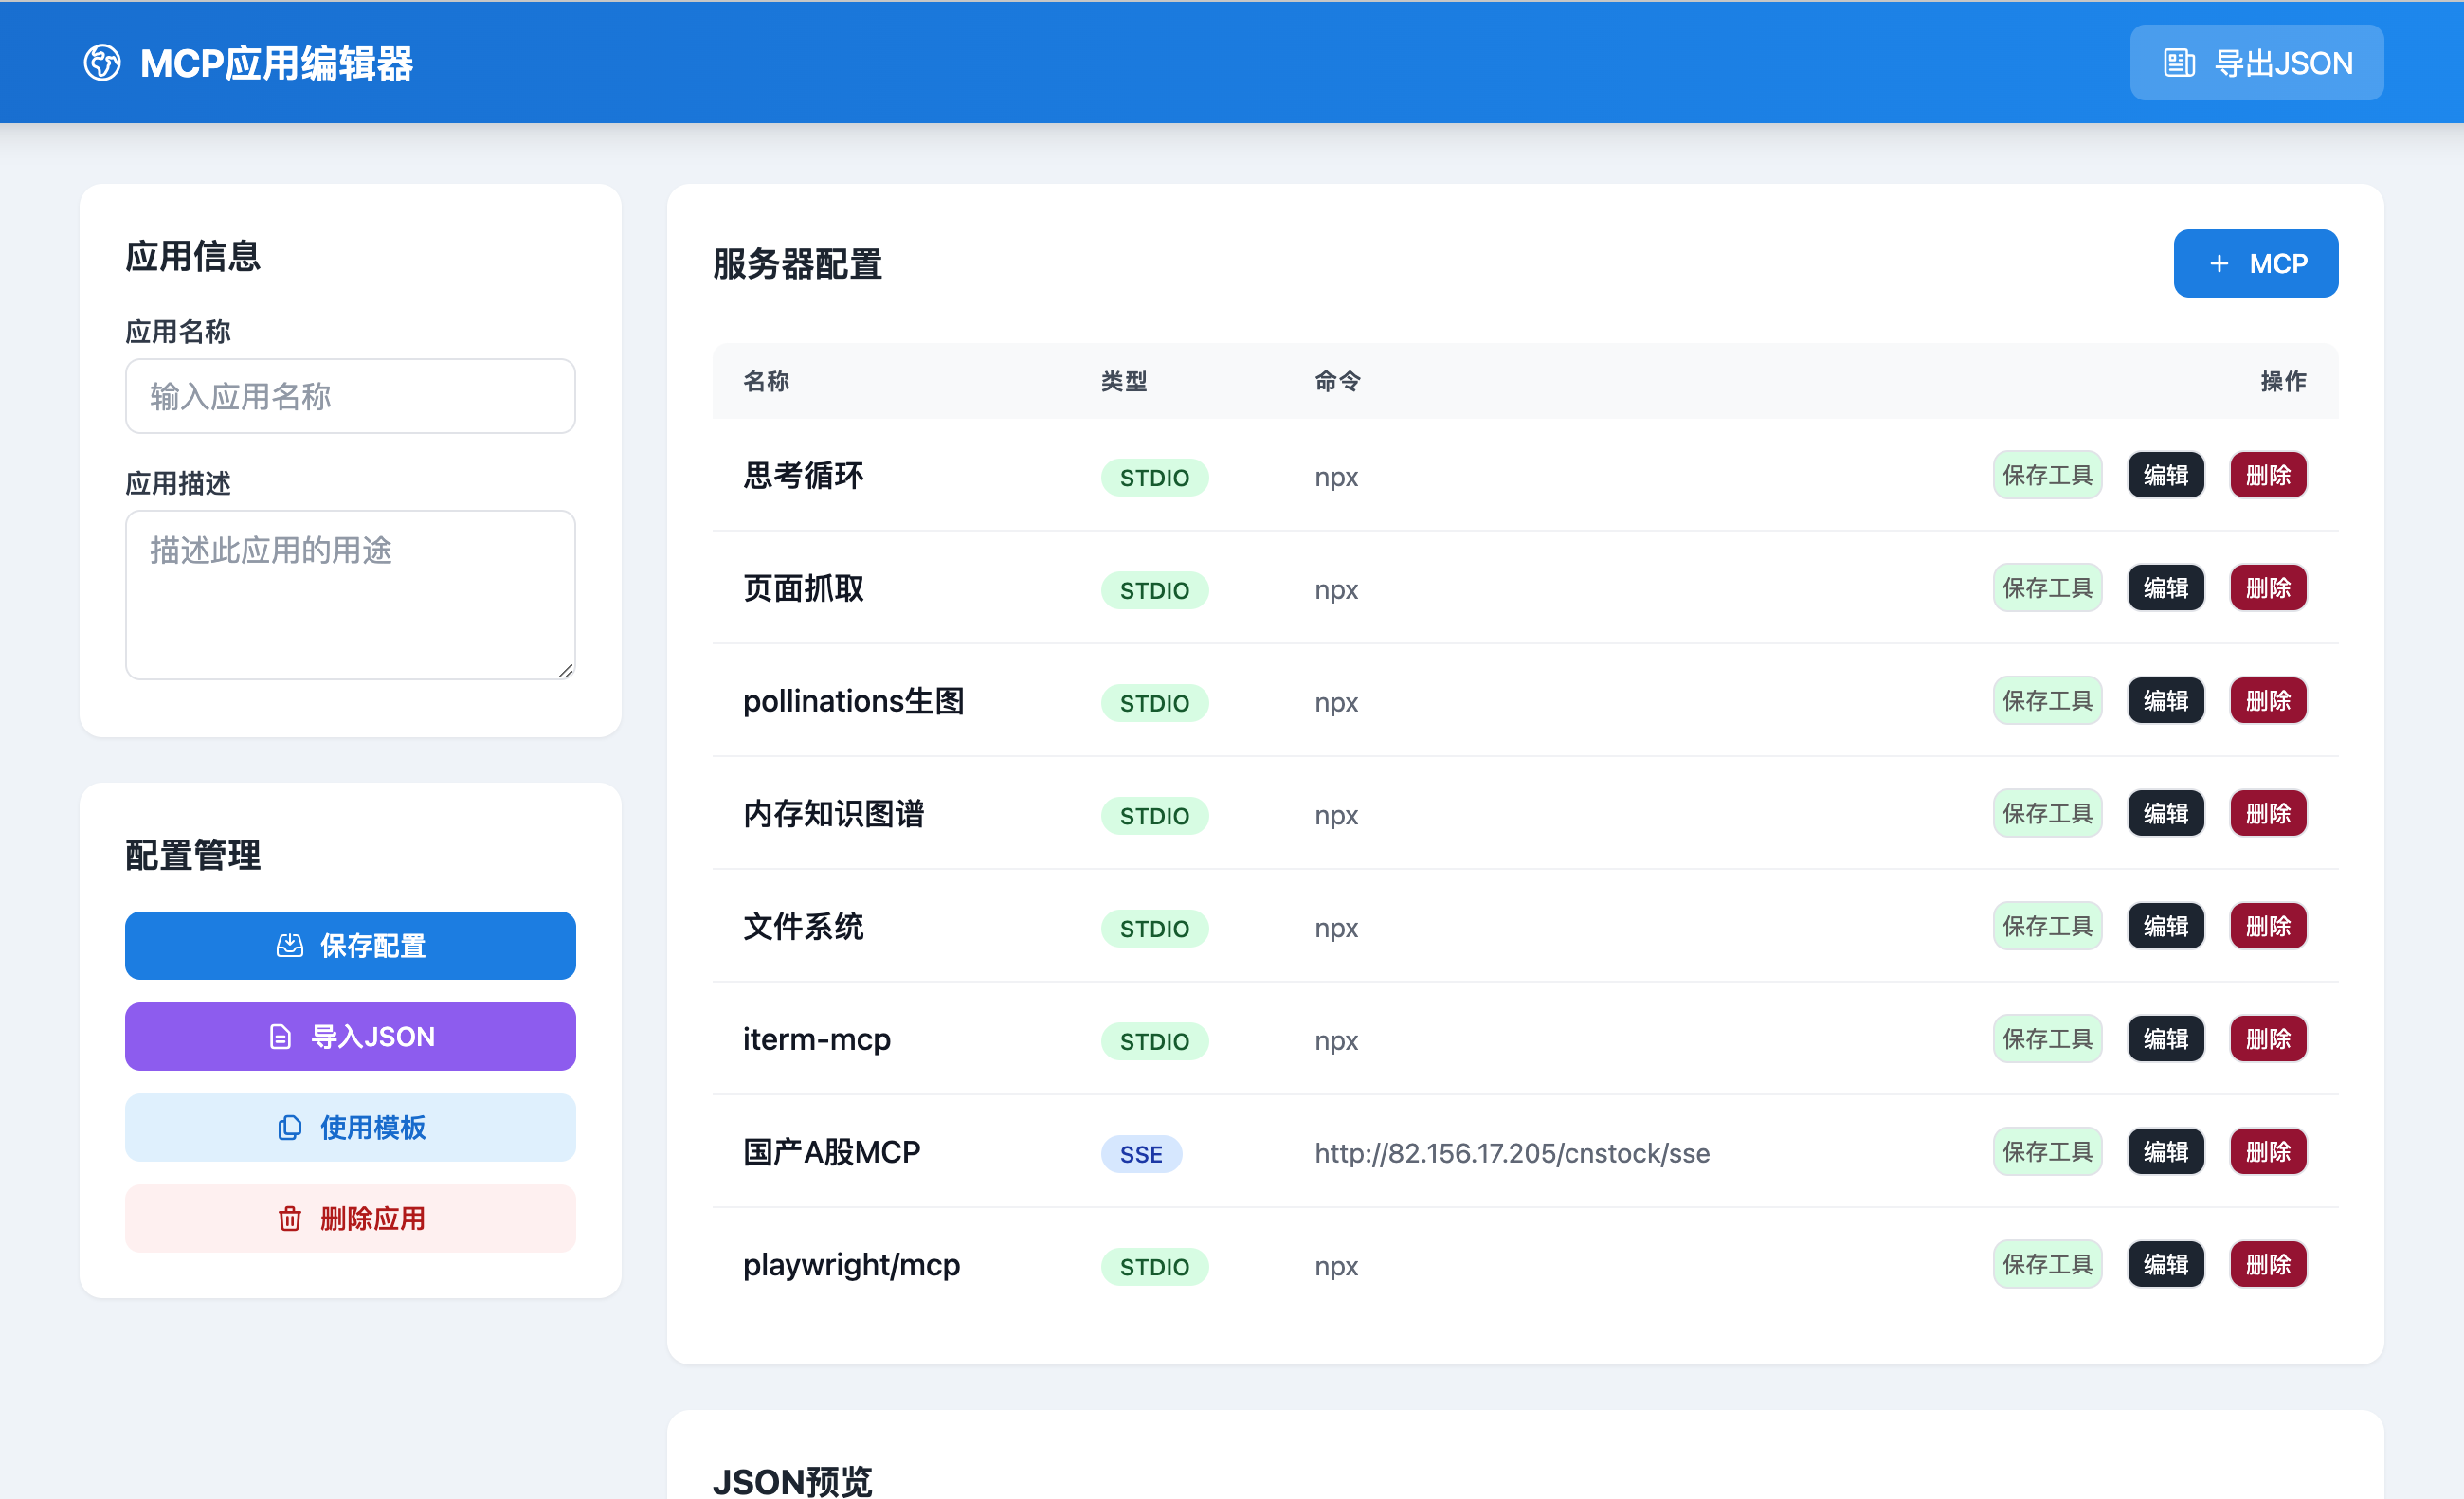Click the import JSON file icon

point(281,1037)
